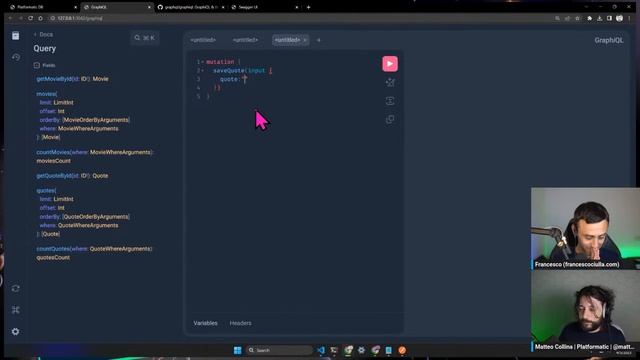This screenshot has height=360, width=640.
Task: Open the browser profile avatar
Action: [x=619, y=18]
